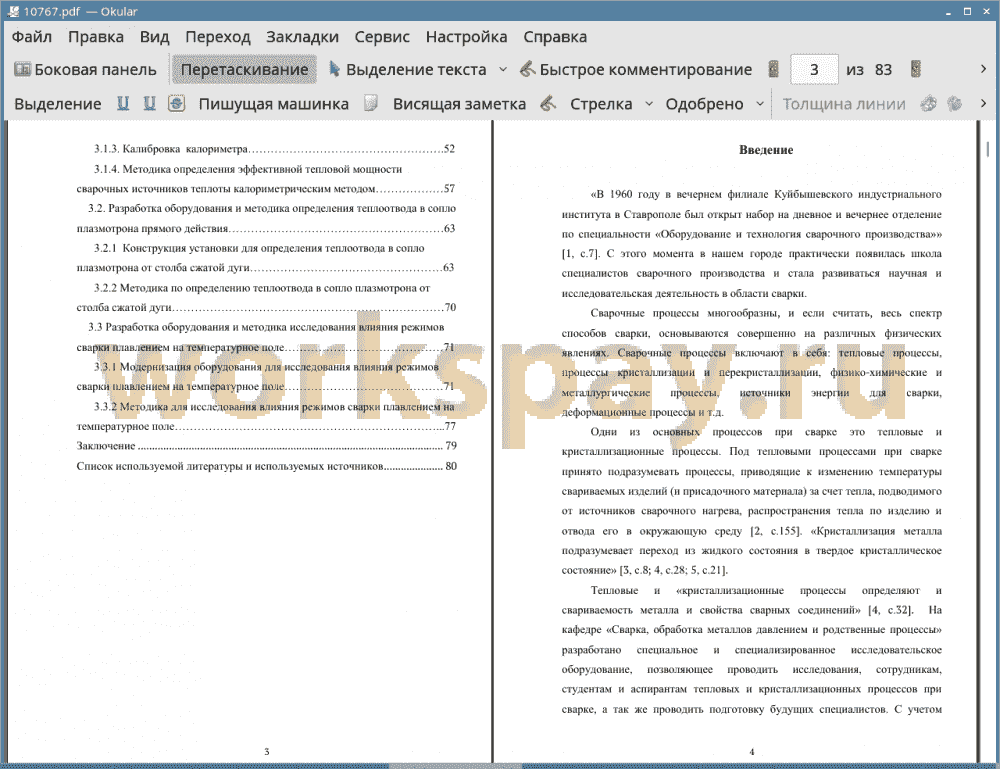Open the Стрелка shape dropdown arrow

click(649, 104)
